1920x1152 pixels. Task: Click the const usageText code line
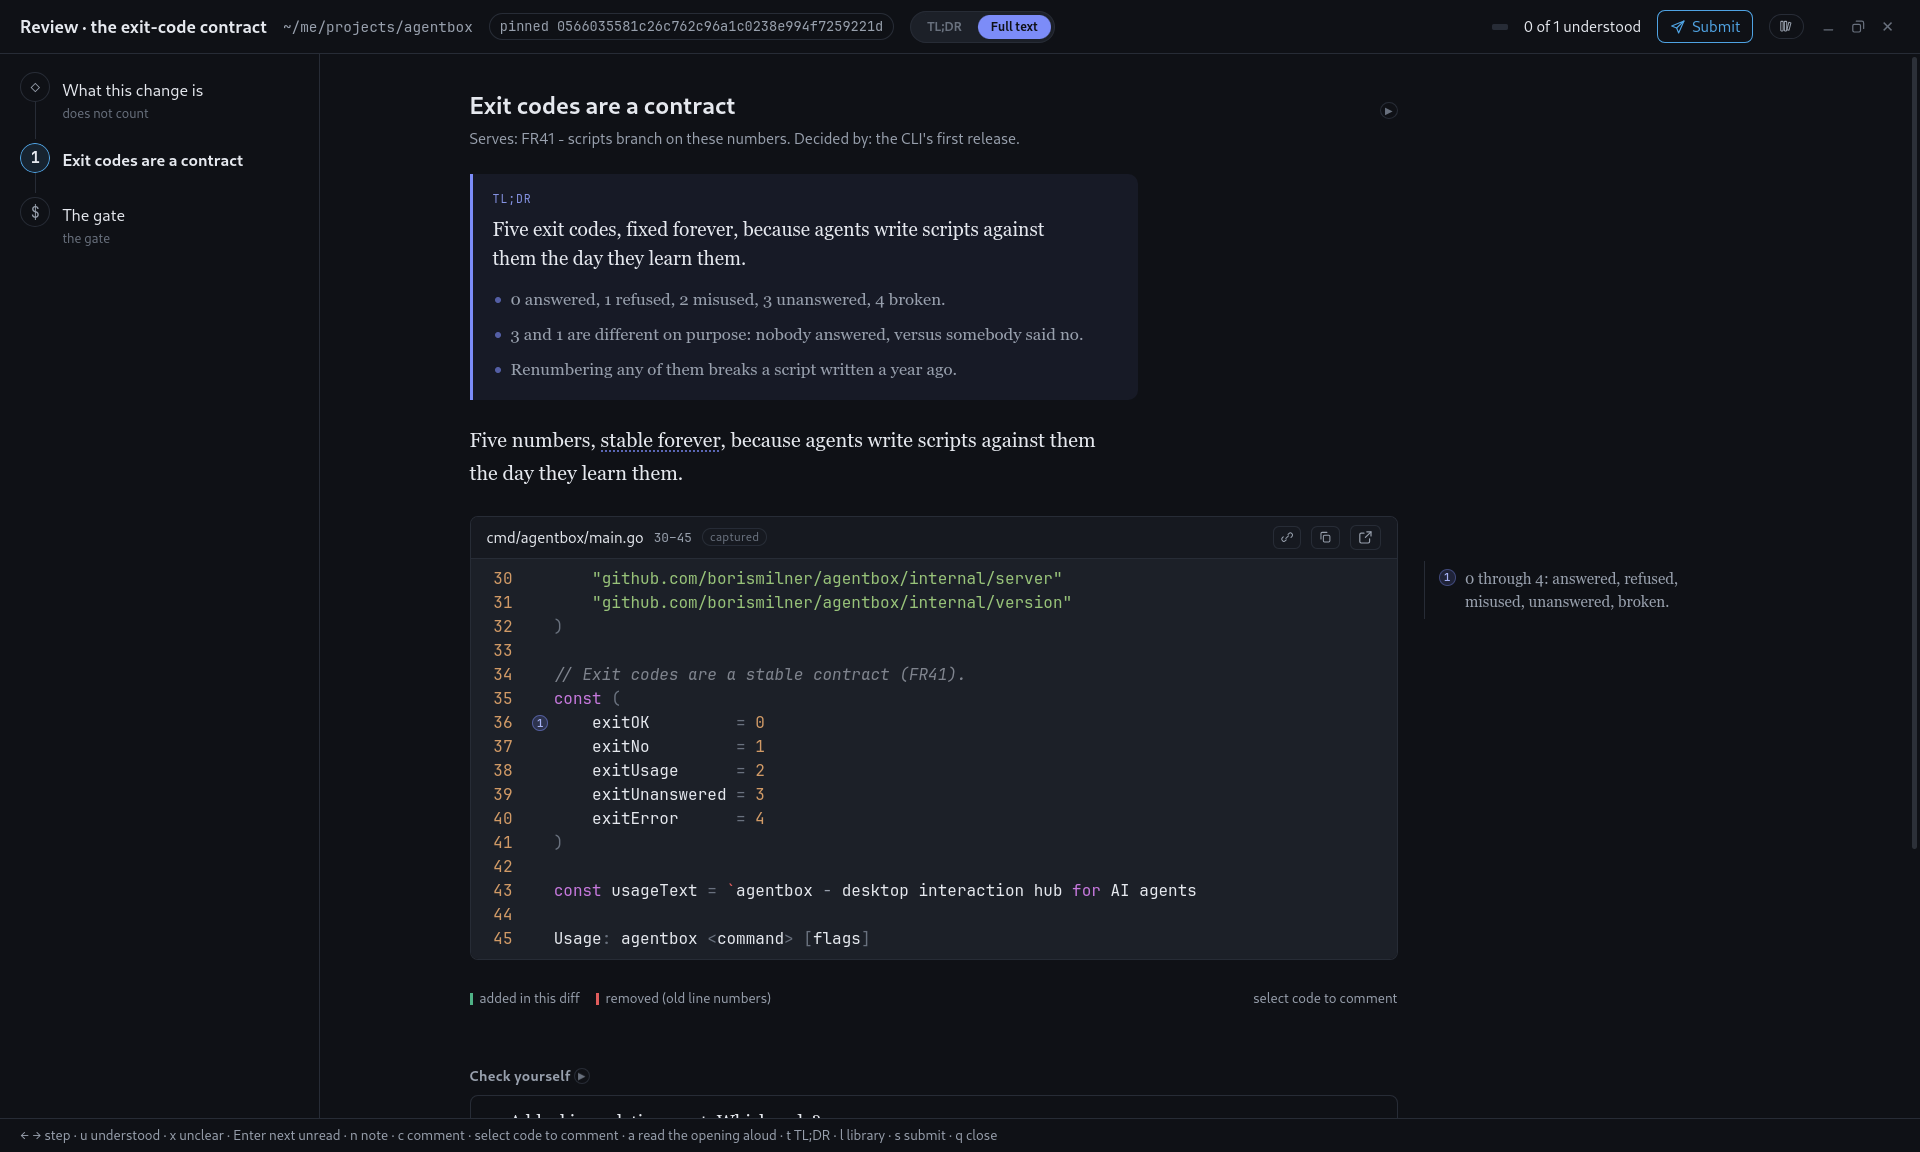point(874,891)
